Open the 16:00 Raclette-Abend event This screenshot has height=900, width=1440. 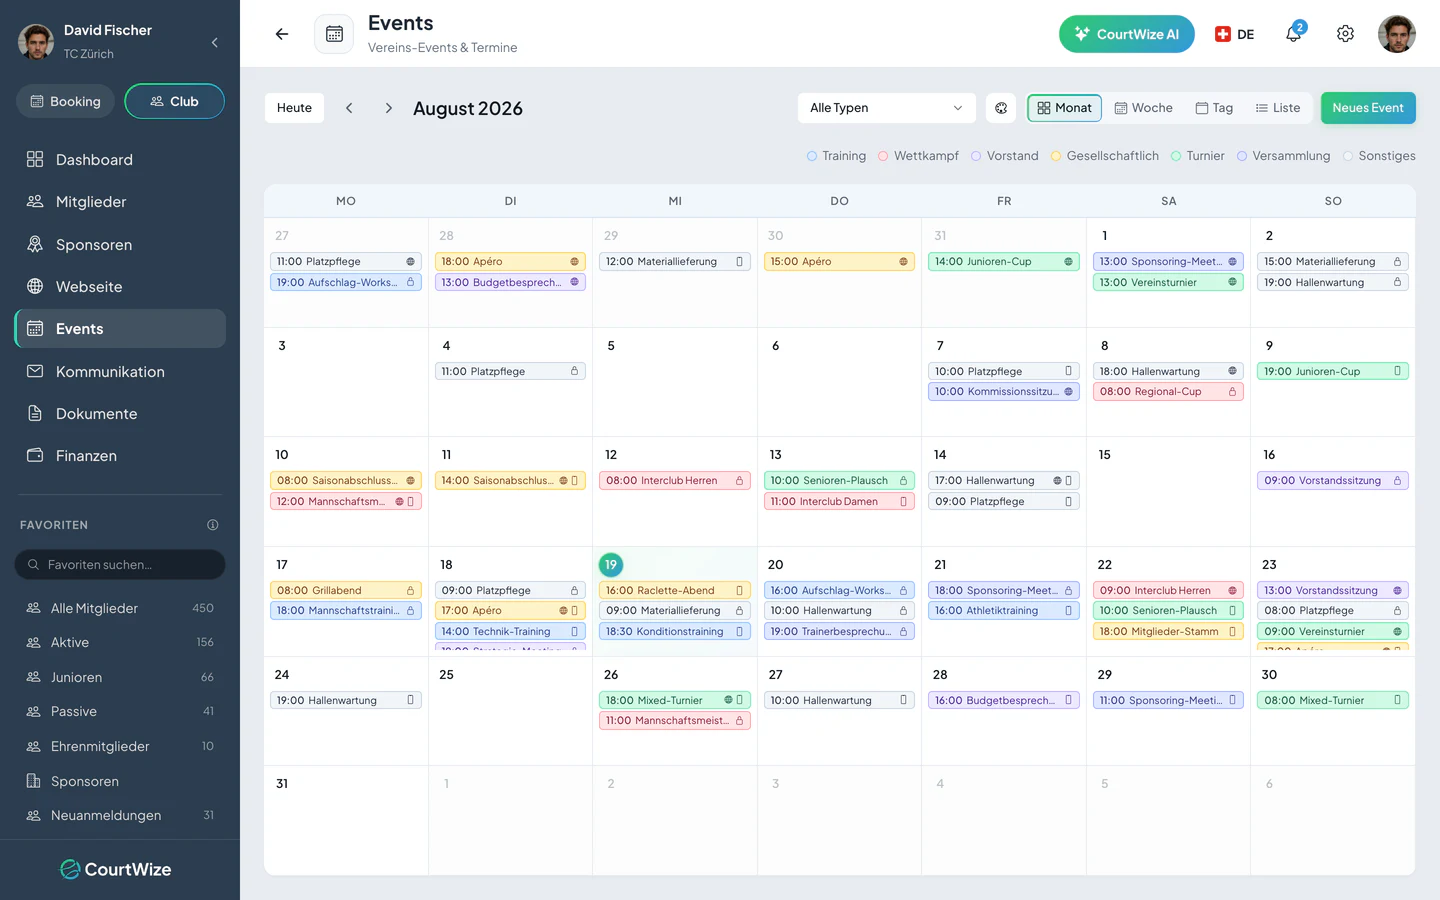pos(675,591)
